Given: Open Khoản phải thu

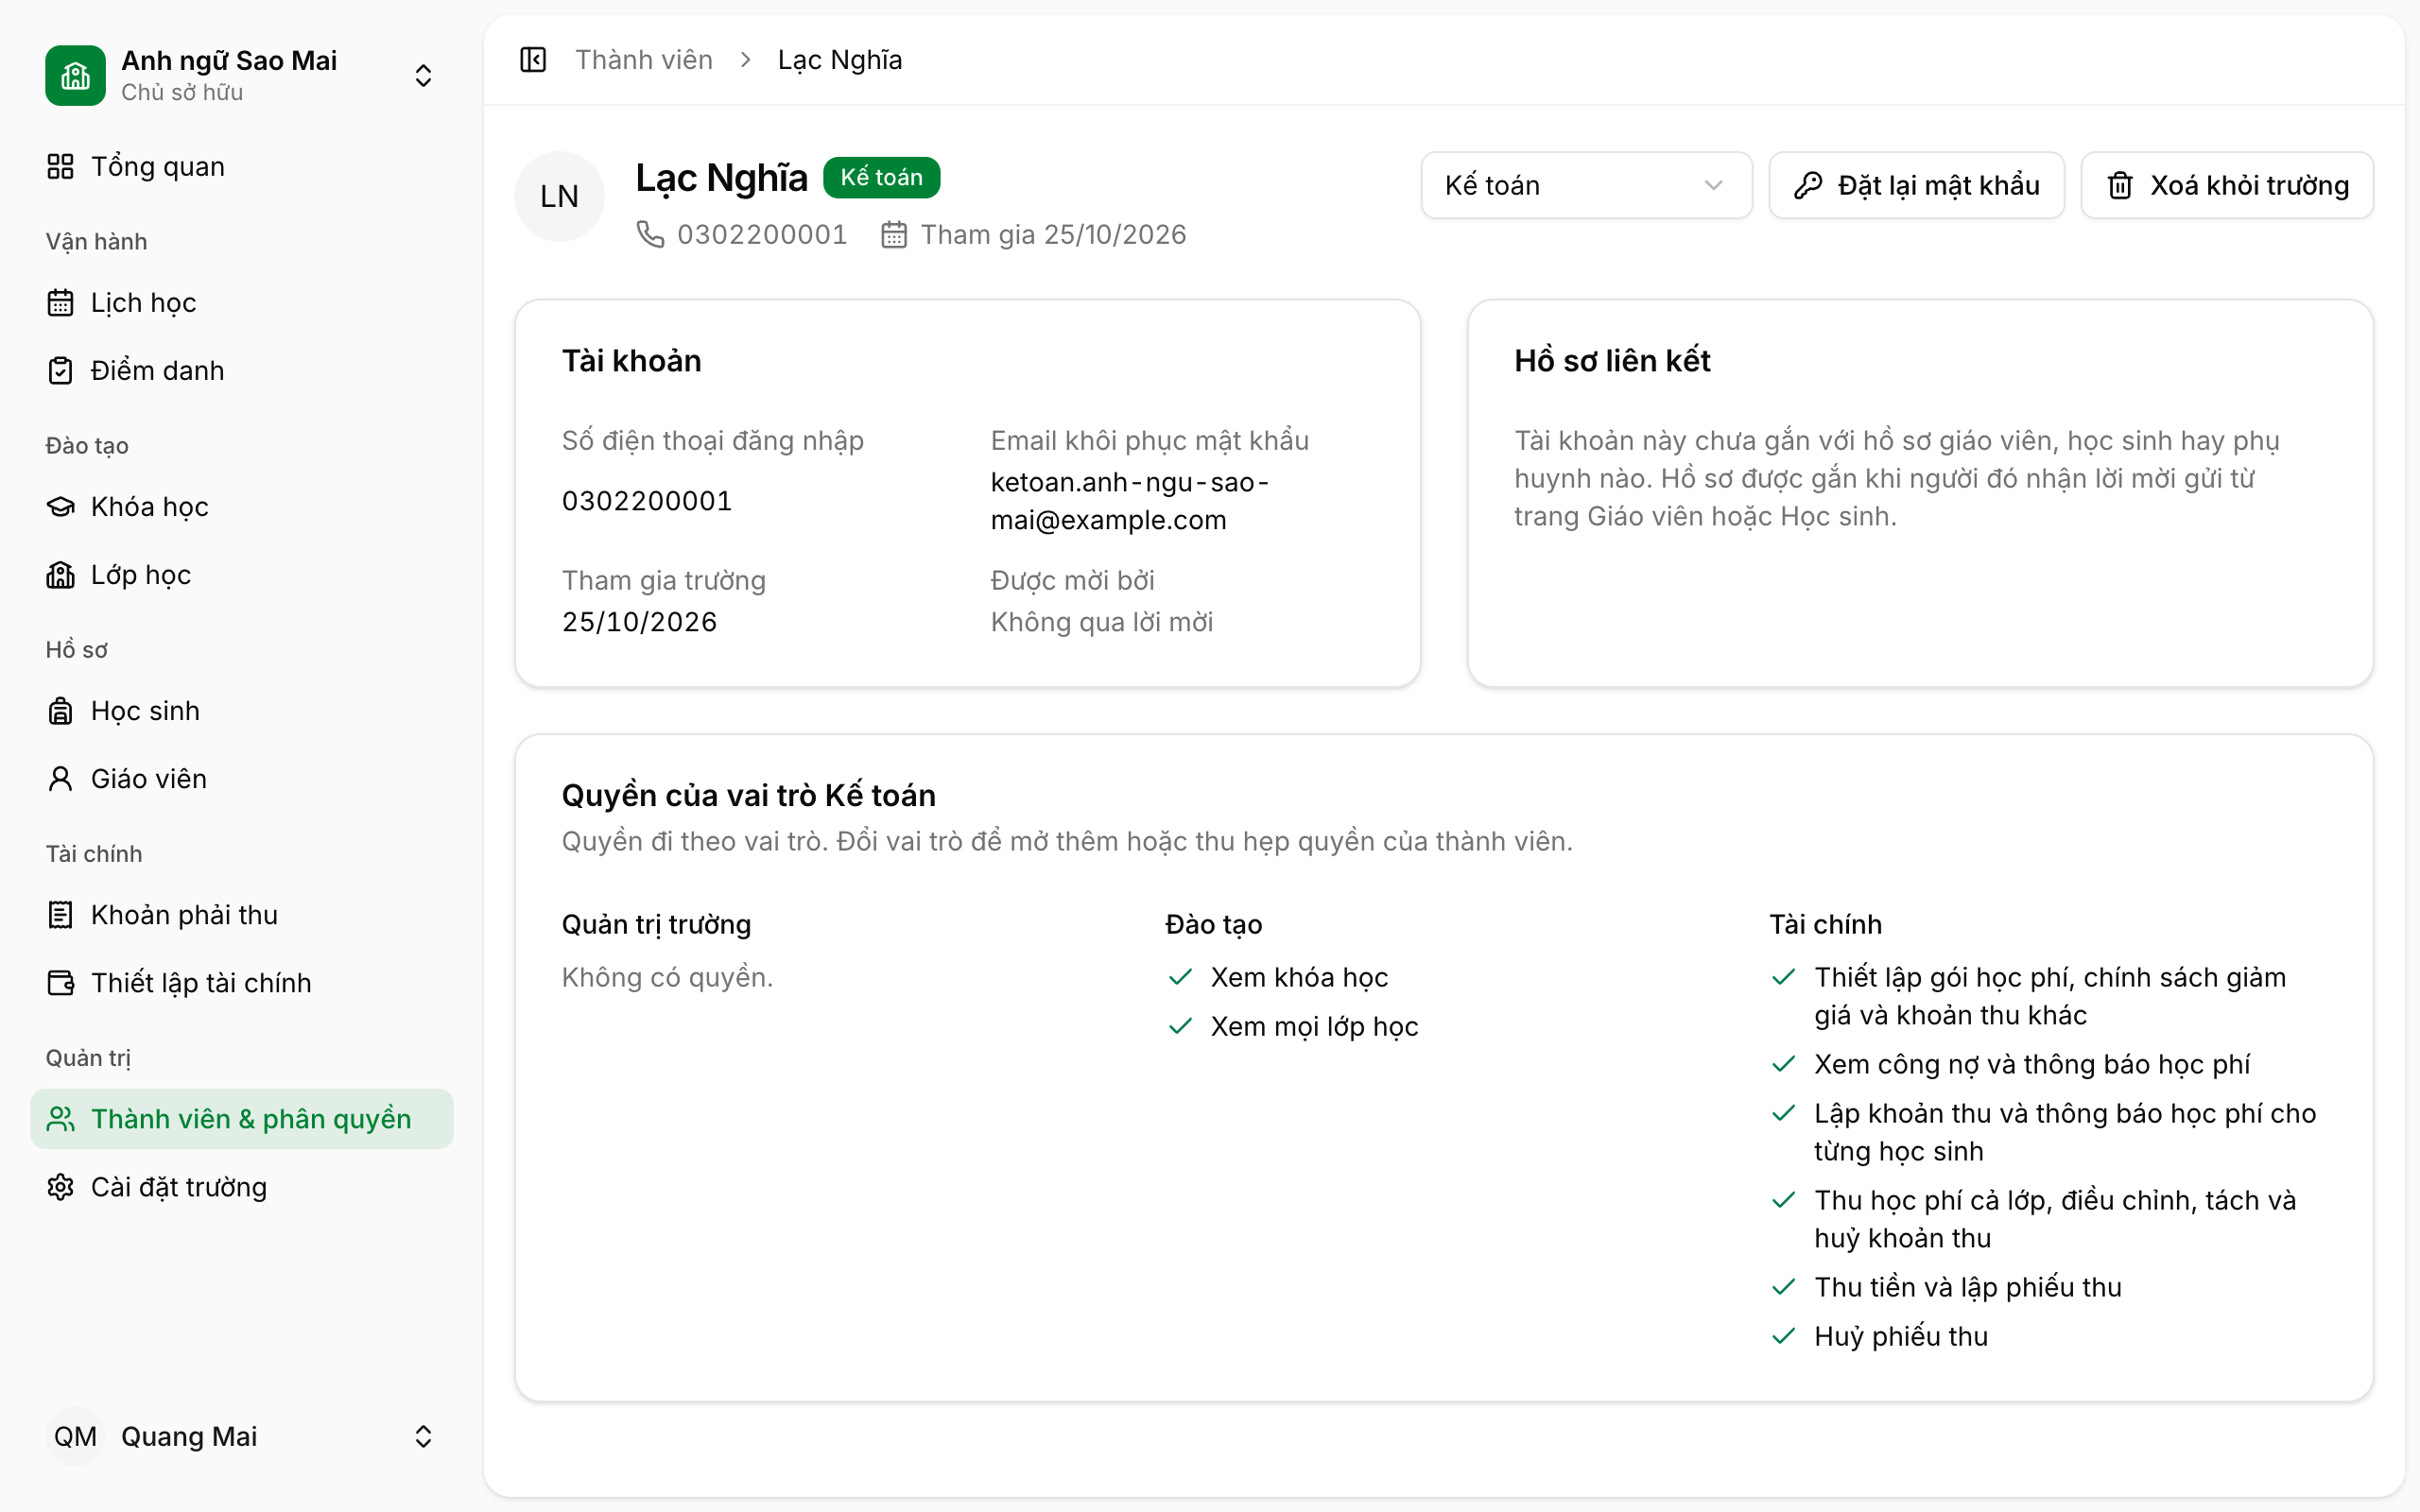Looking at the screenshot, I should pyautogui.click(x=241, y=914).
